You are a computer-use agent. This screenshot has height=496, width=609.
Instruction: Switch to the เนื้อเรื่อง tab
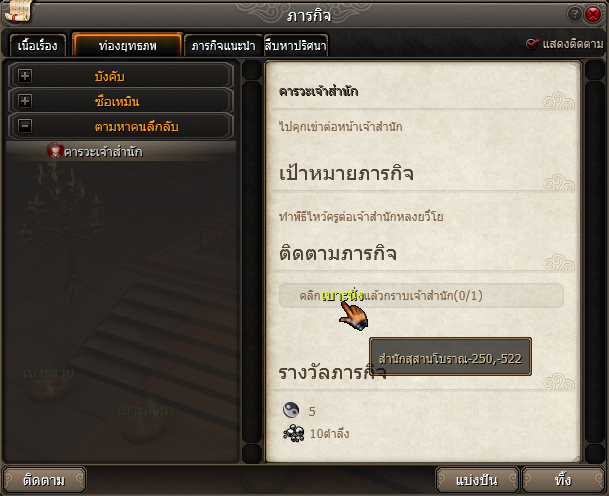point(38,46)
